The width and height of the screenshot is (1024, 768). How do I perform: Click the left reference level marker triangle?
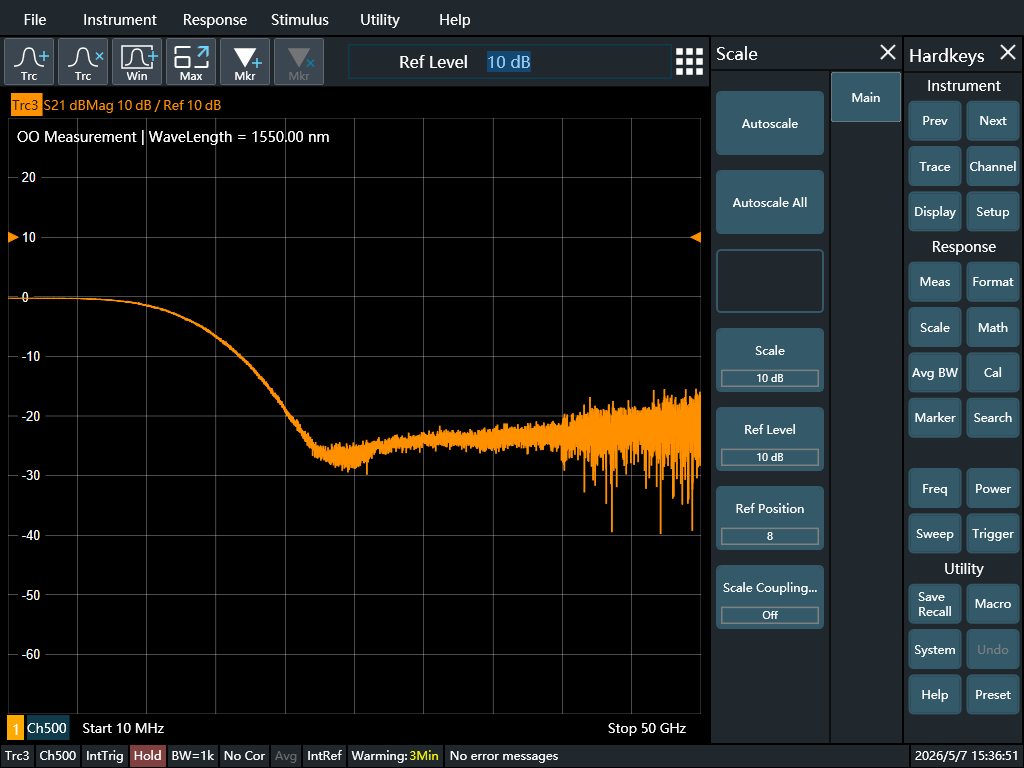tap(13, 237)
